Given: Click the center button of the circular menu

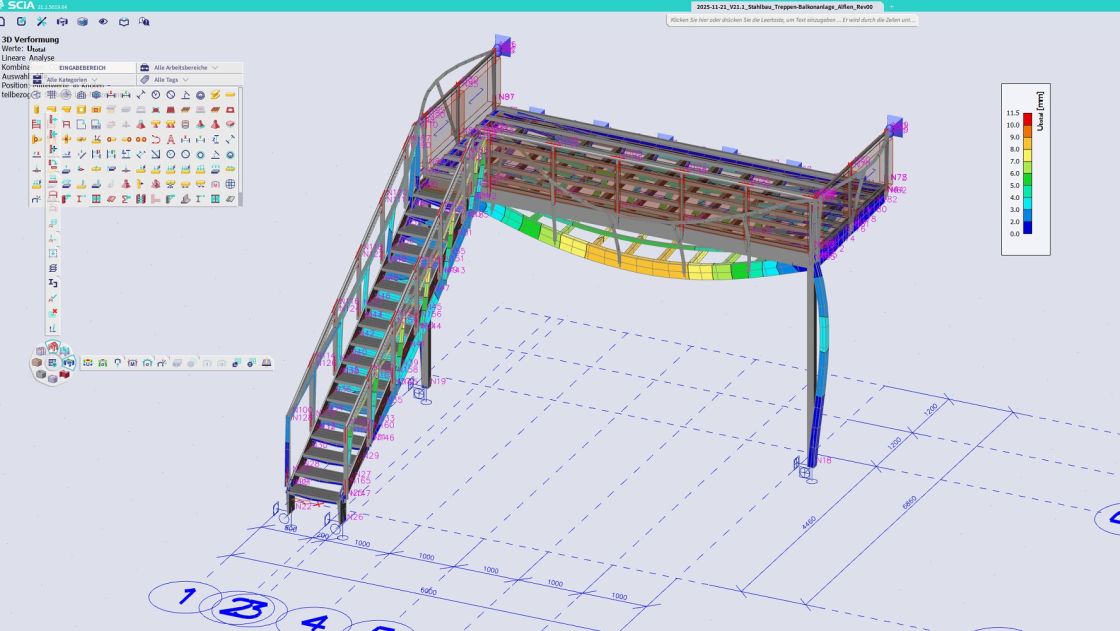Looking at the screenshot, I should 52,362.
